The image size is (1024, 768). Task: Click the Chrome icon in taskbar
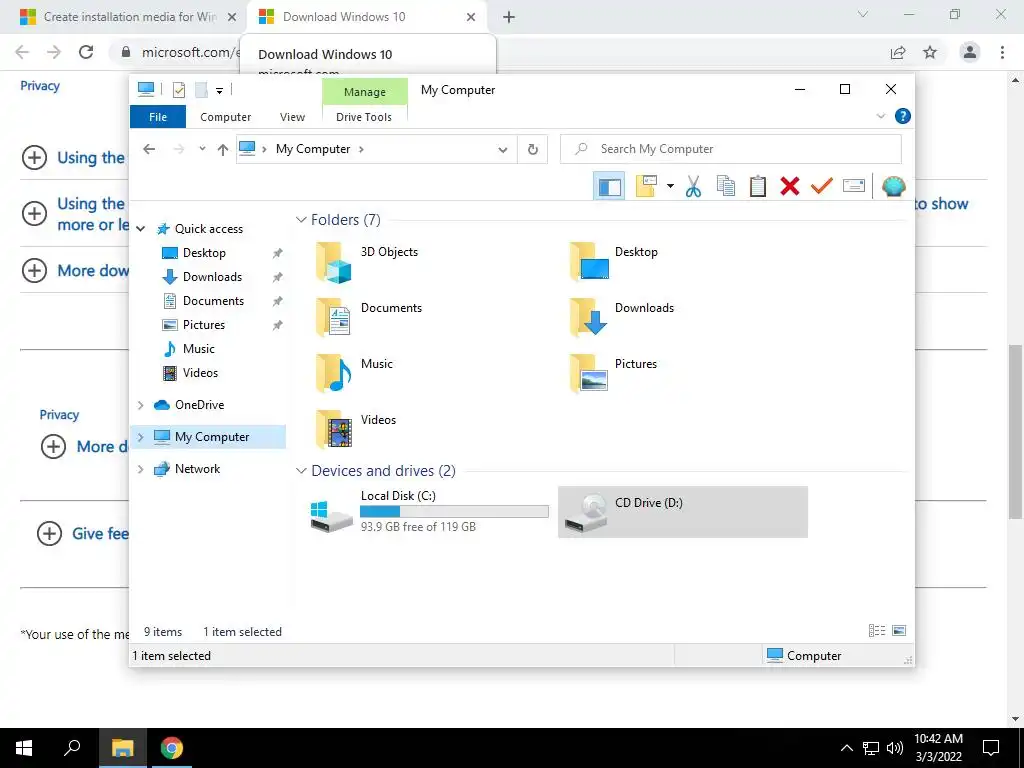coord(172,748)
